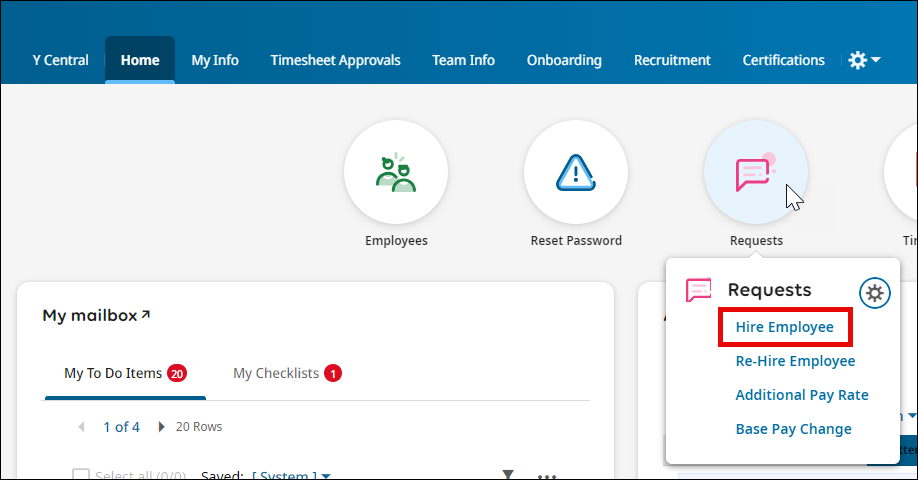Screen dimensions: 918x480
Task: Open Requests popup settings gear
Action: click(x=875, y=293)
